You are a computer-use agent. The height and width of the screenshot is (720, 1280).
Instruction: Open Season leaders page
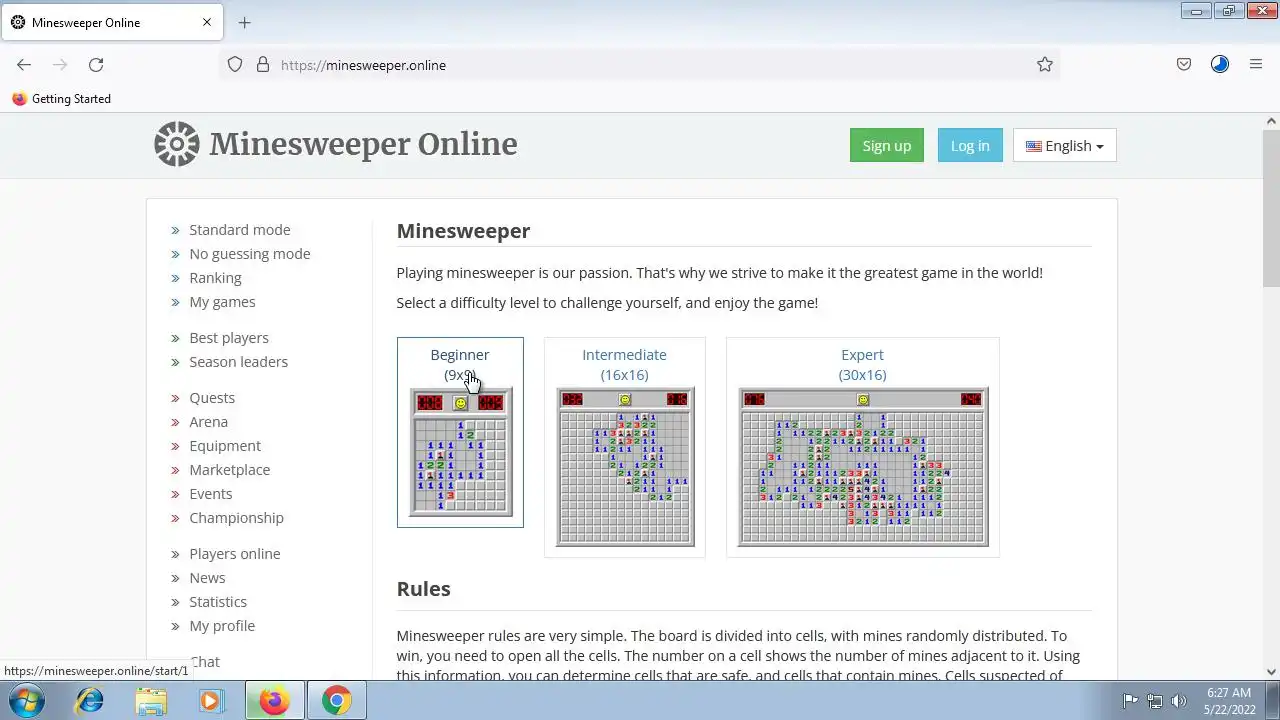pyautogui.click(x=238, y=362)
